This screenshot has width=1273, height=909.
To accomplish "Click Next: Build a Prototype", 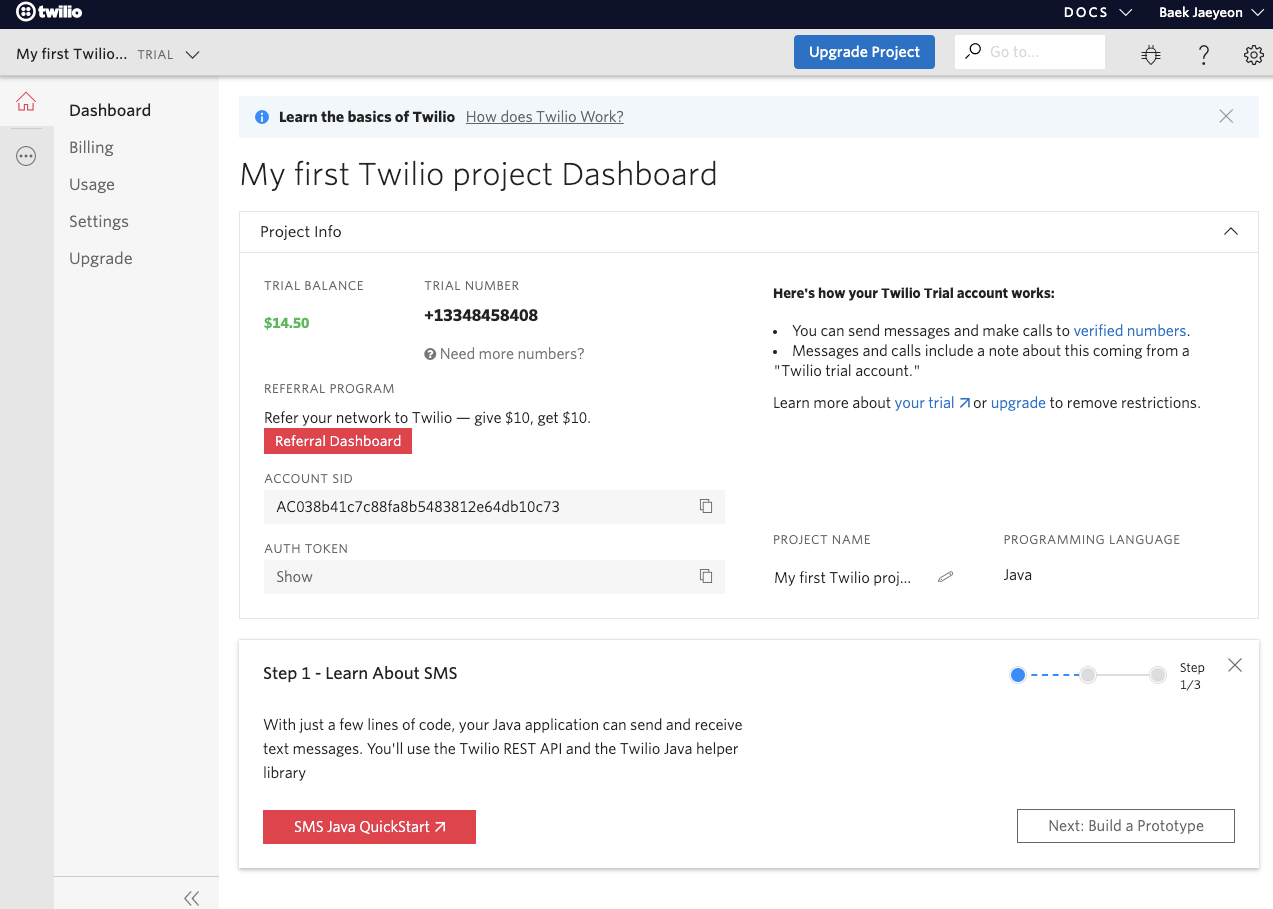I will (x=1126, y=826).
